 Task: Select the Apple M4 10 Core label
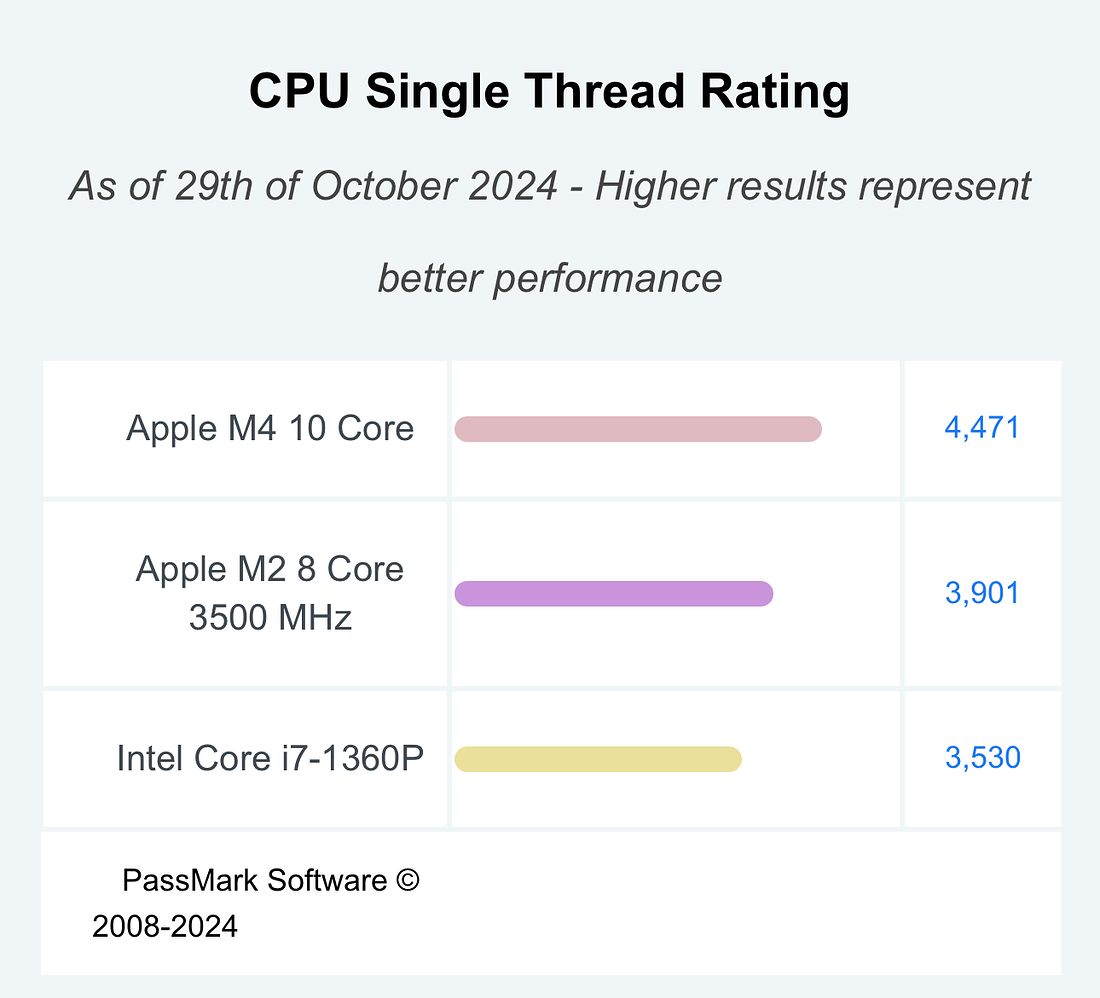(270, 428)
